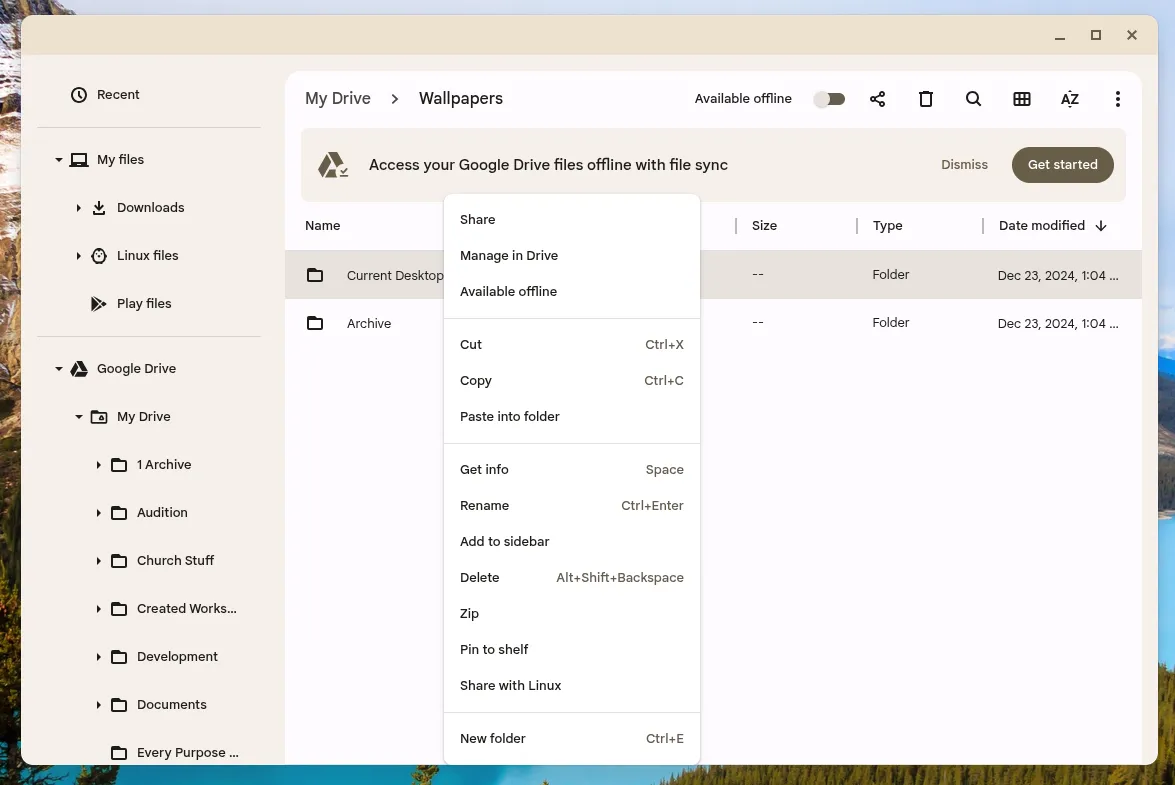Expand the Downloads folder tree
Image resolution: width=1175 pixels, height=785 pixels.
coord(79,208)
